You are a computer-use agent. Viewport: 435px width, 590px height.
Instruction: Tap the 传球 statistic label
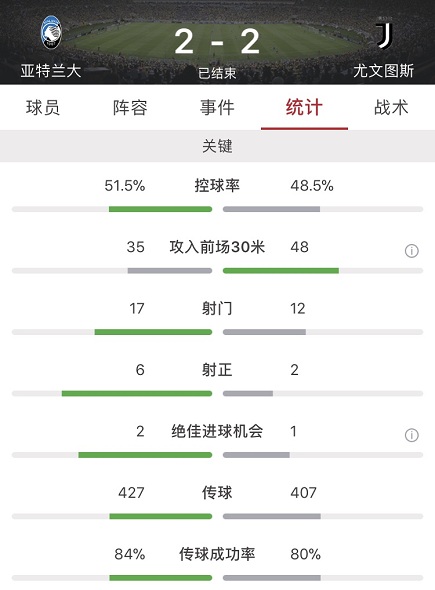217,493
